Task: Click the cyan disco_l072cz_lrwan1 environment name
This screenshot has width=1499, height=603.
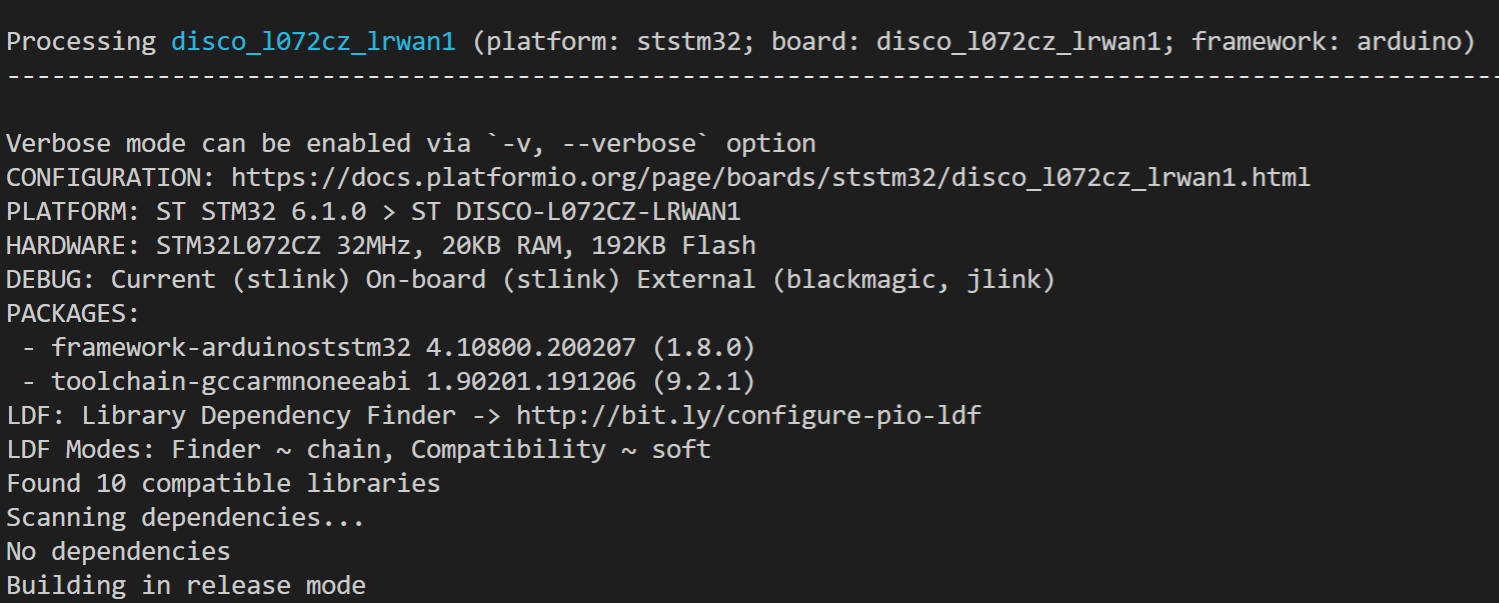Action: (313, 42)
